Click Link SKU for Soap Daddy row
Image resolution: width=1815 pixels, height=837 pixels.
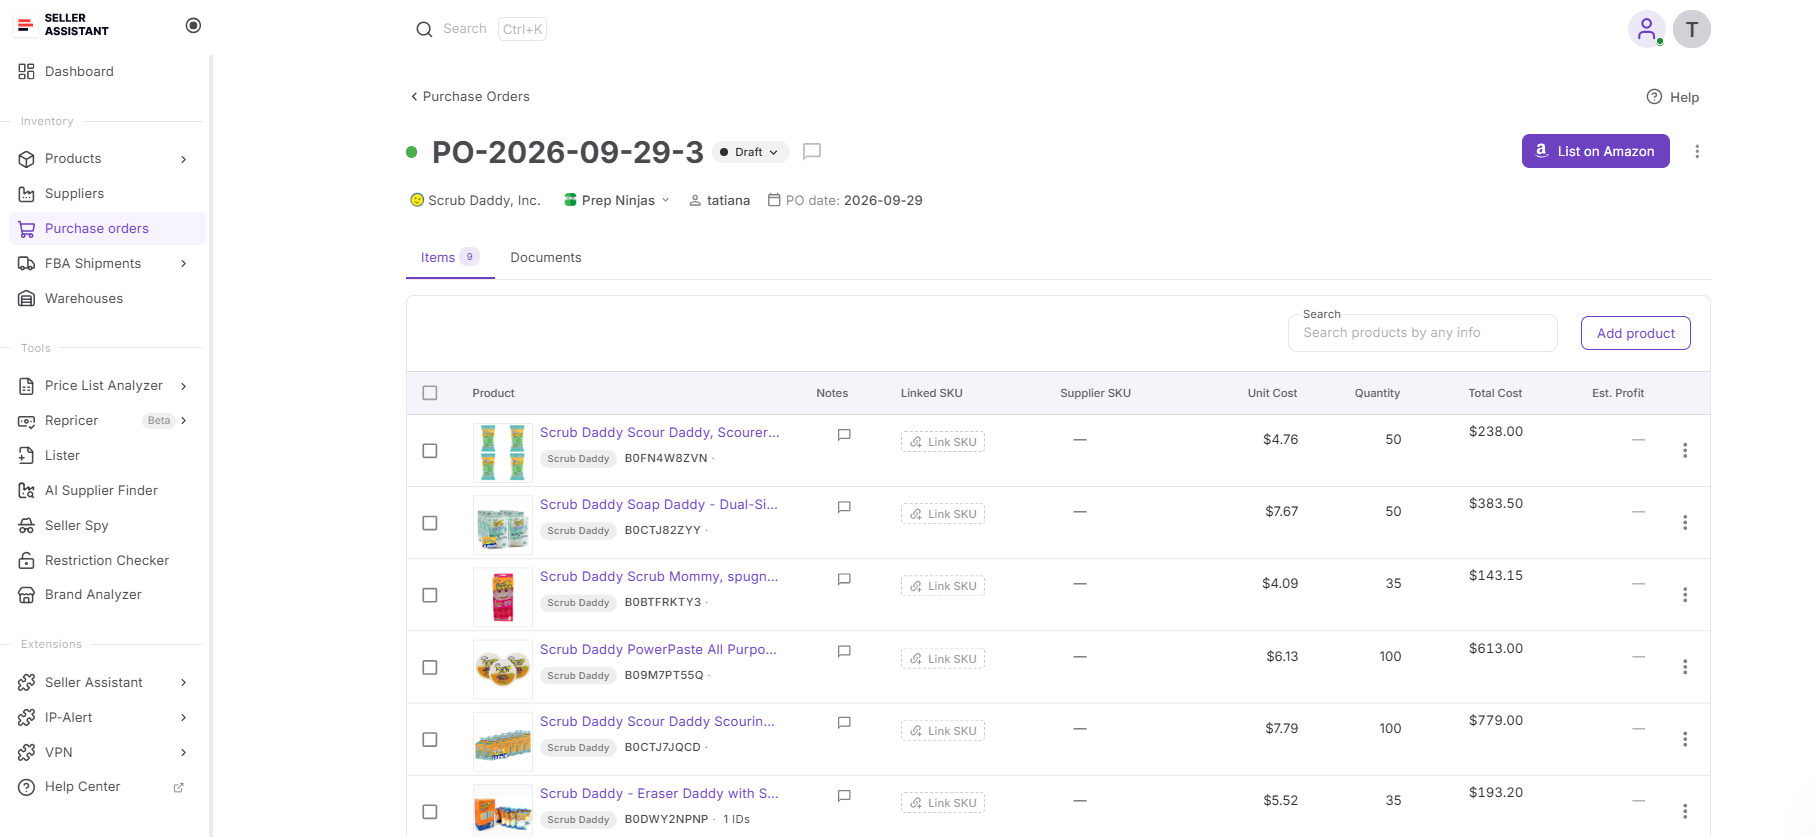(x=943, y=514)
